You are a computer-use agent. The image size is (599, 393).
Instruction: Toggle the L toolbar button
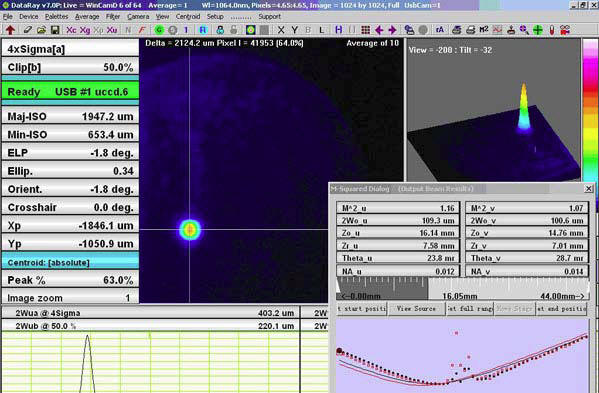point(322,30)
